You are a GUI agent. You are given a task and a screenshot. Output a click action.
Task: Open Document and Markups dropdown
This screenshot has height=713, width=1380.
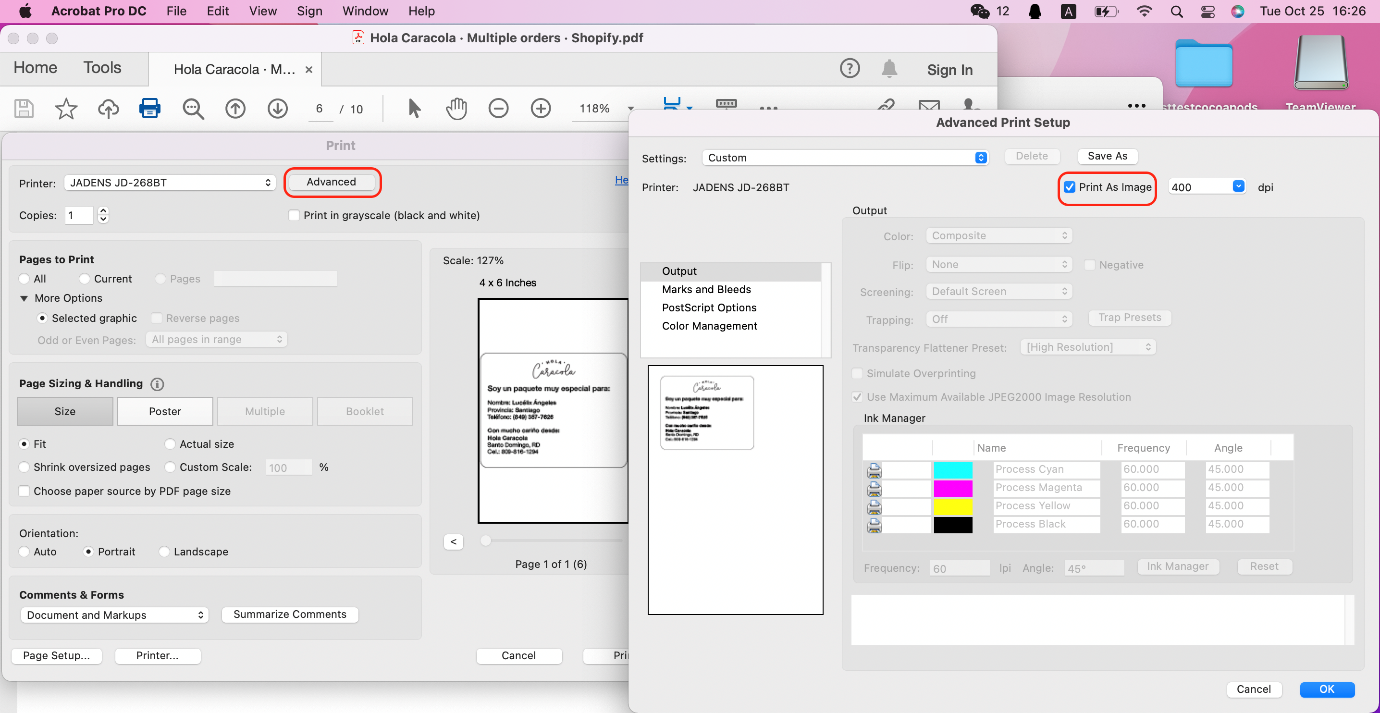(x=114, y=615)
